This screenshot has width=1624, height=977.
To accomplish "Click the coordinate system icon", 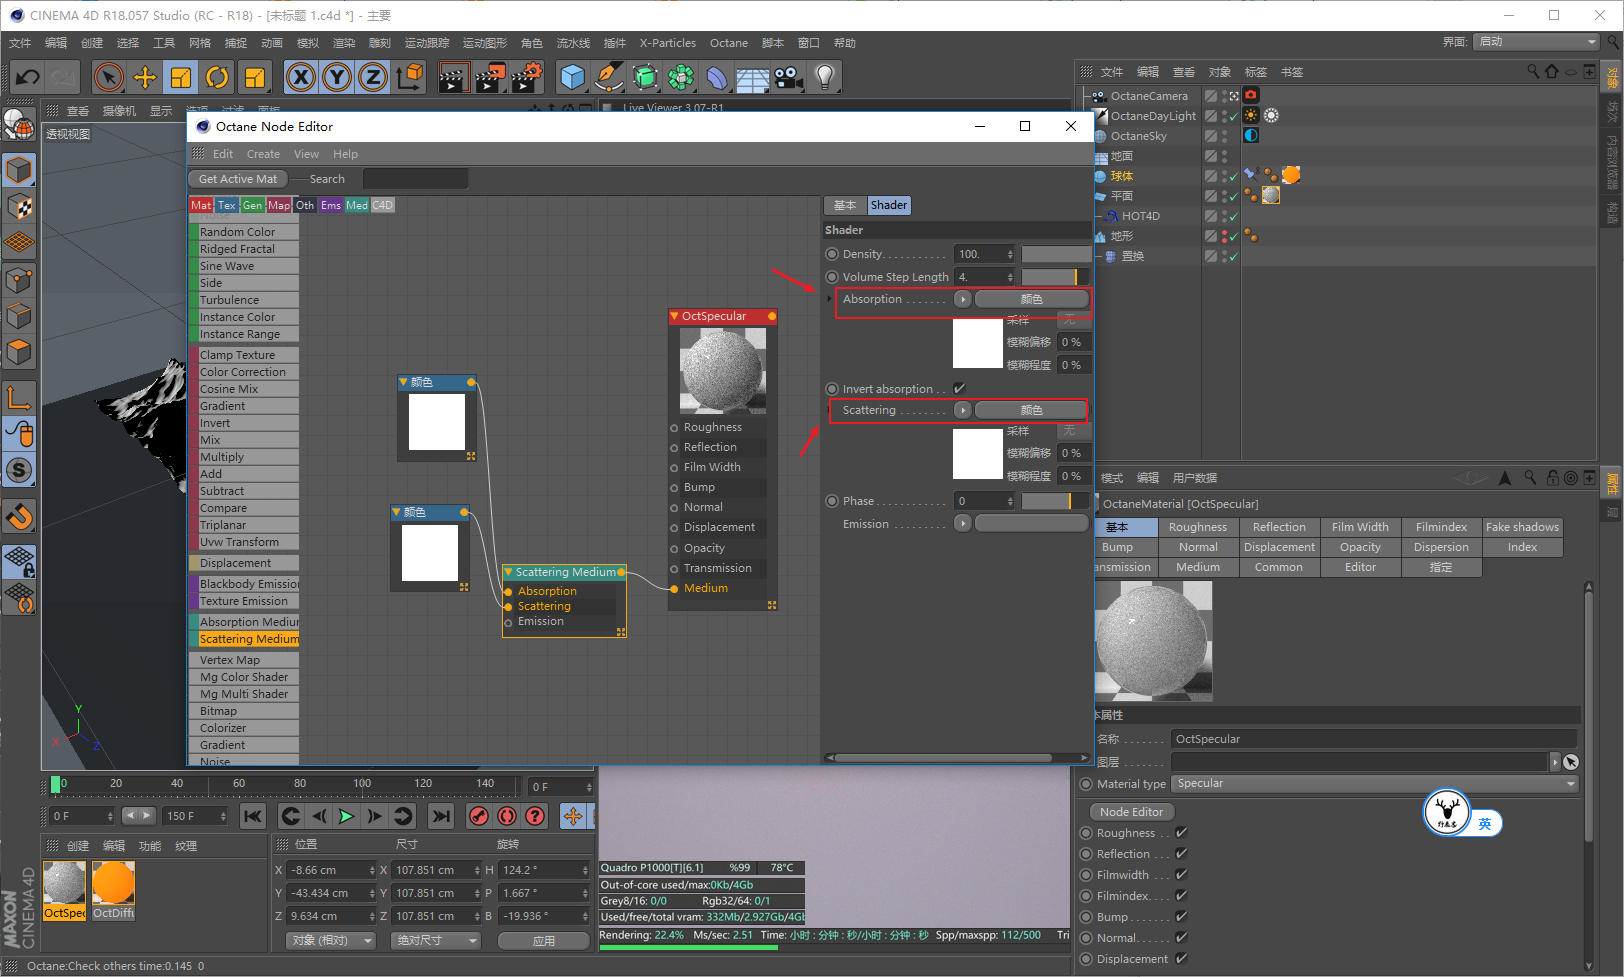I will tap(410, 77).
